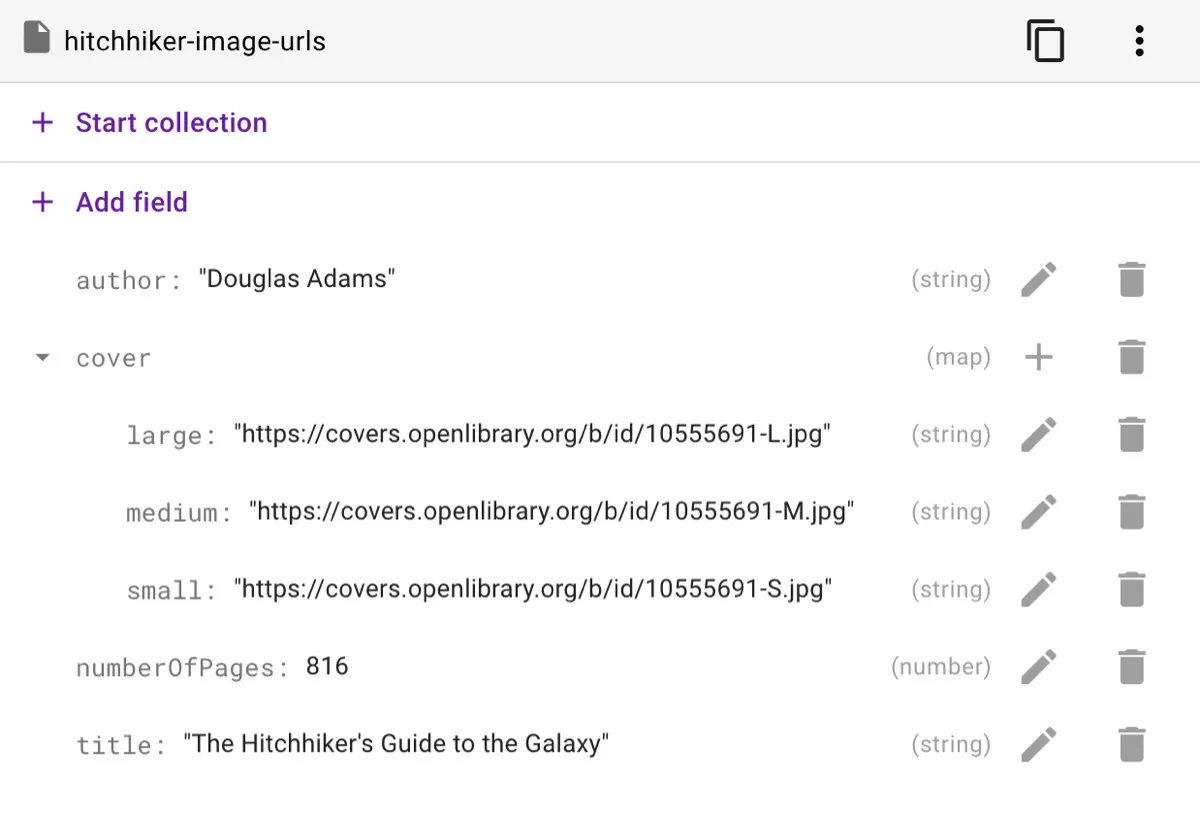This screenshot has width=1200, height=813.
Task: Edit the large cover image URL
Action: point(1039,434)
